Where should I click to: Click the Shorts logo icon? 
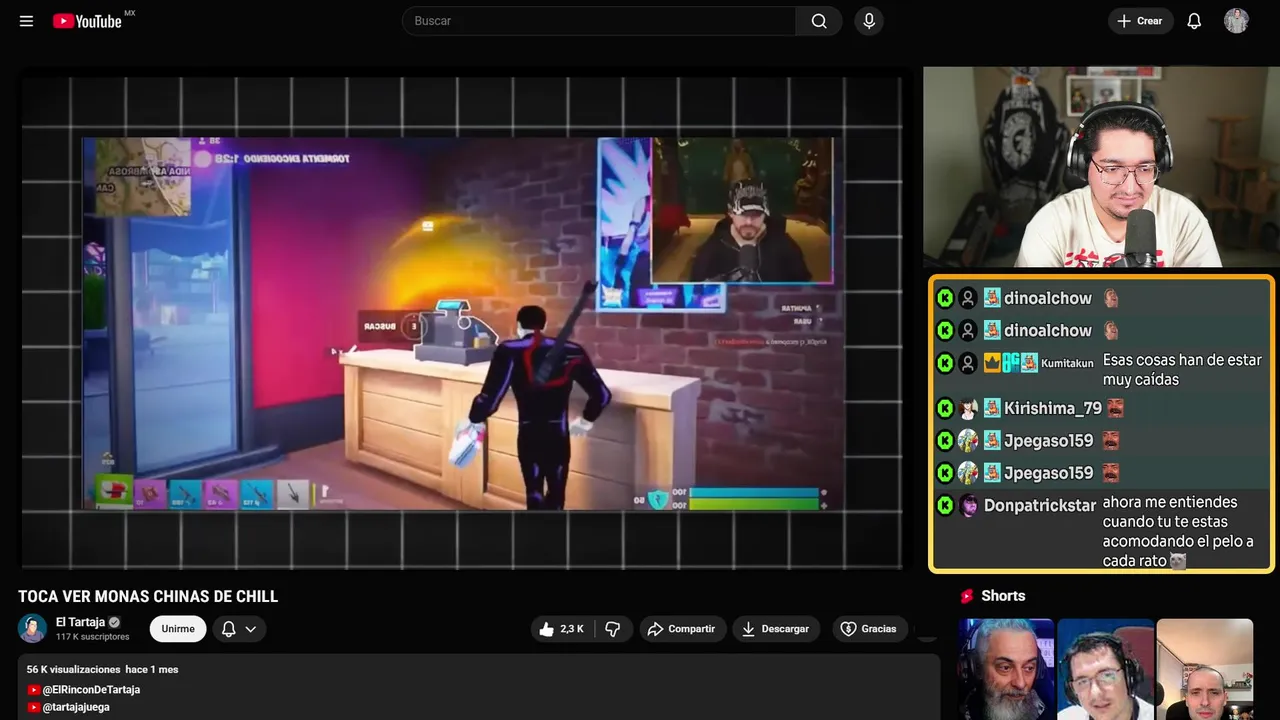pos(967,596)
